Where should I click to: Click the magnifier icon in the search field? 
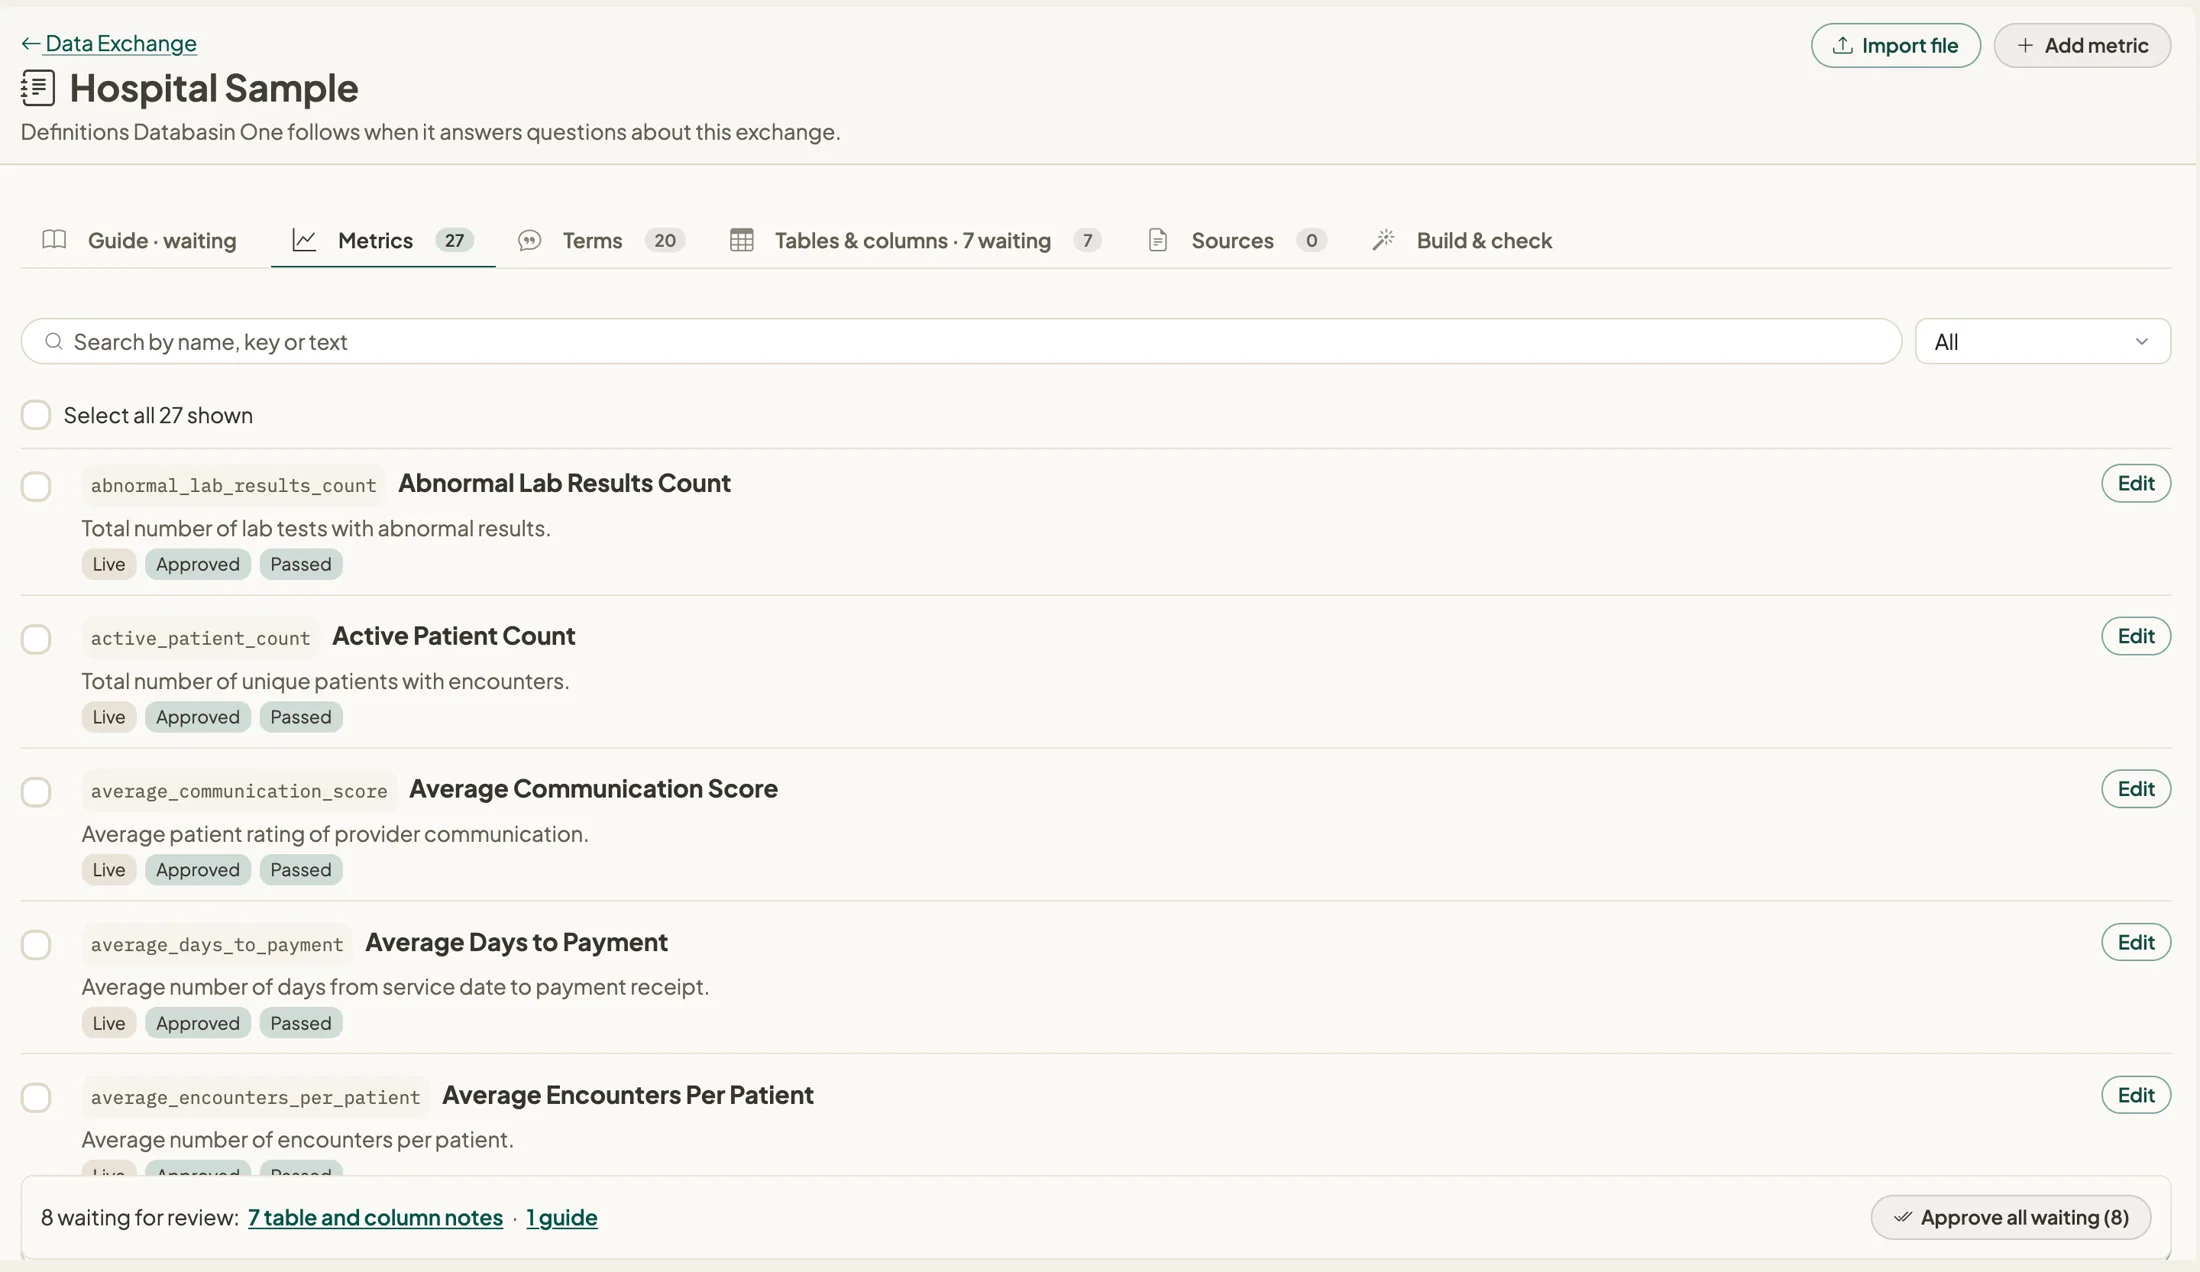coord(54,342)
